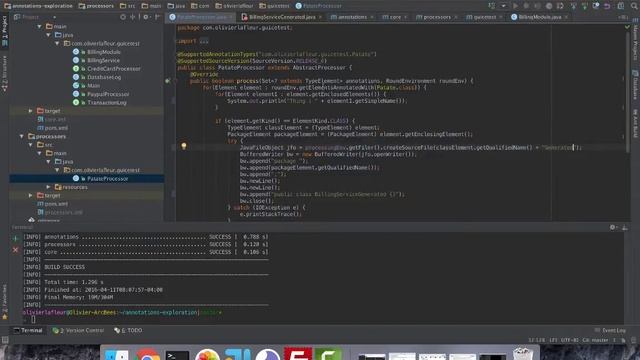Open the Terminal panel settings gear
The width and height of the screenshot is (640, 360).
613,227
